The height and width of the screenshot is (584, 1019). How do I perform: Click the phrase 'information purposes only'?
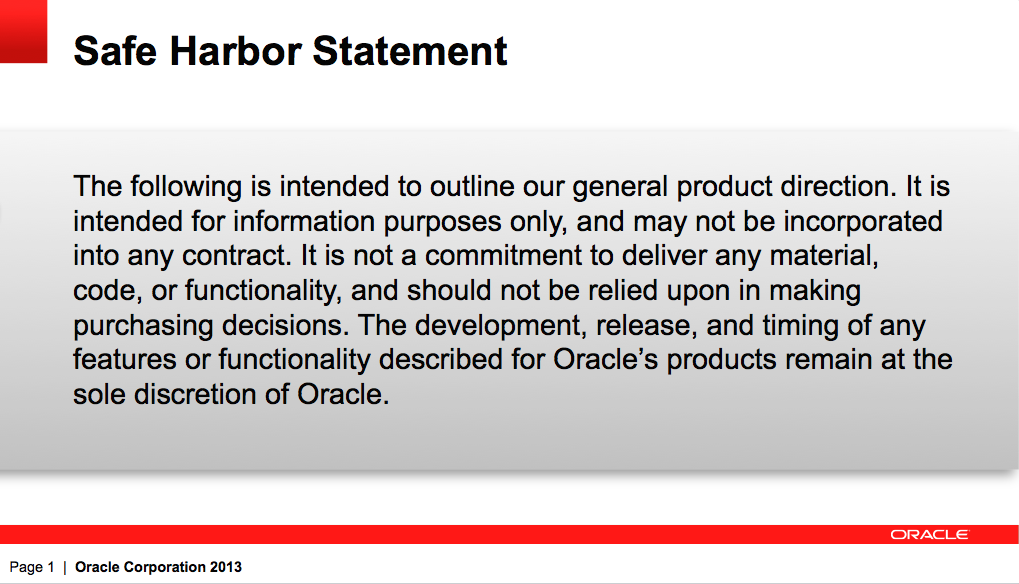pyautogui.click(x=400, y=222)
